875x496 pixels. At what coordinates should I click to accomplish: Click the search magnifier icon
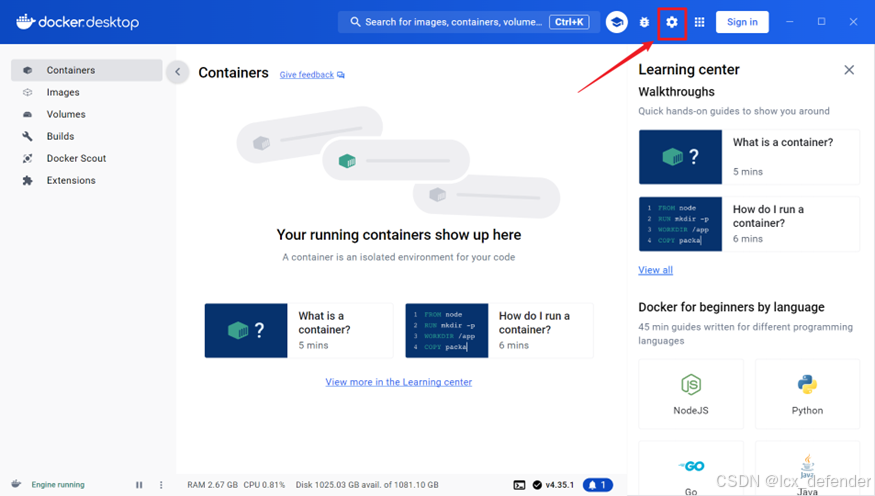tap(355, 22)
